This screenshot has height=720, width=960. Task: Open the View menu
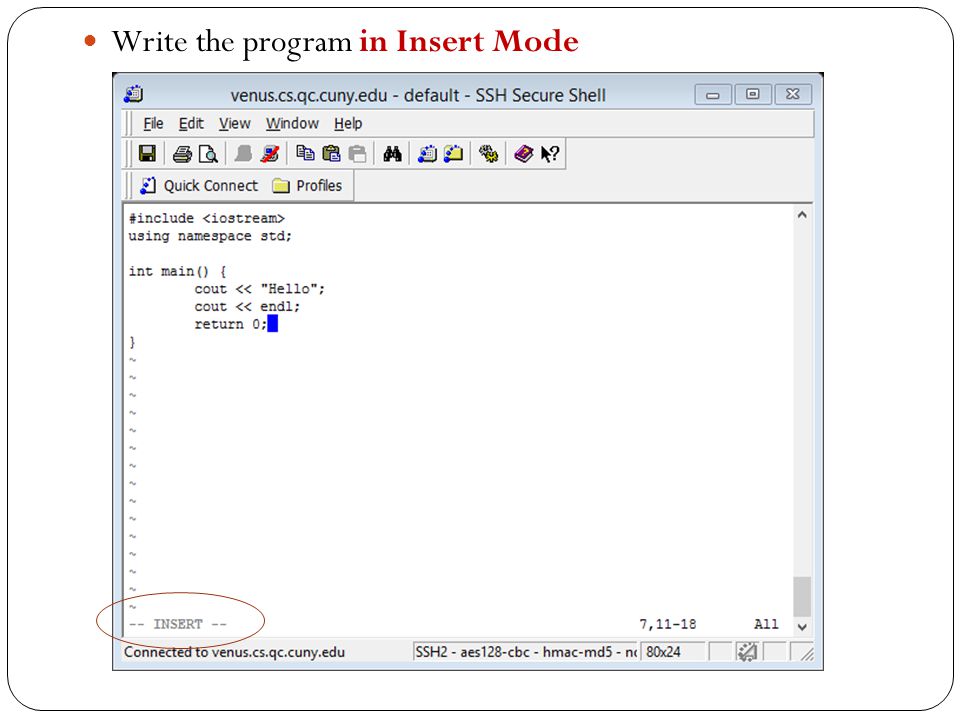click(x=235, y=124)
